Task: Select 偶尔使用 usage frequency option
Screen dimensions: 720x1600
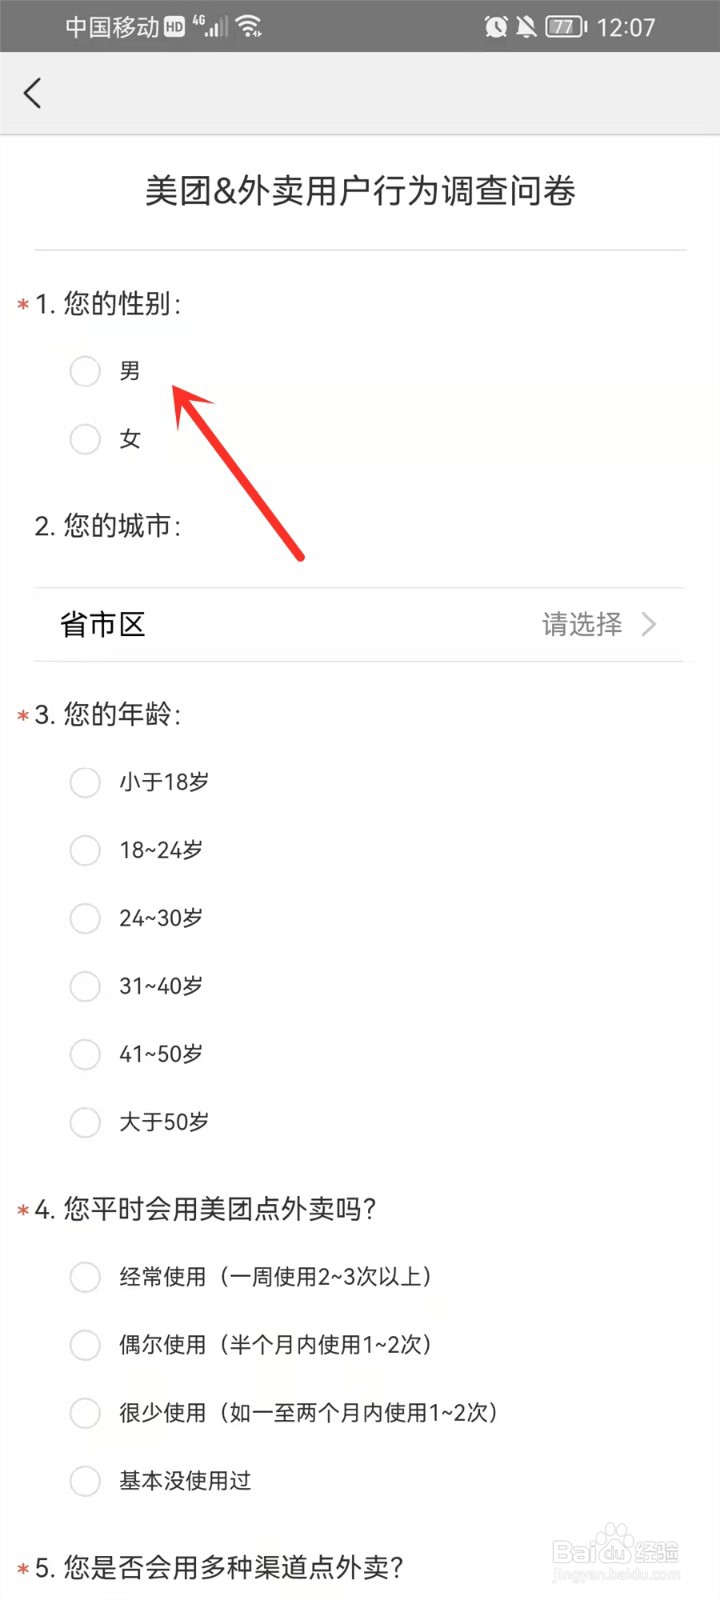Action: (x=85, y=1345)
